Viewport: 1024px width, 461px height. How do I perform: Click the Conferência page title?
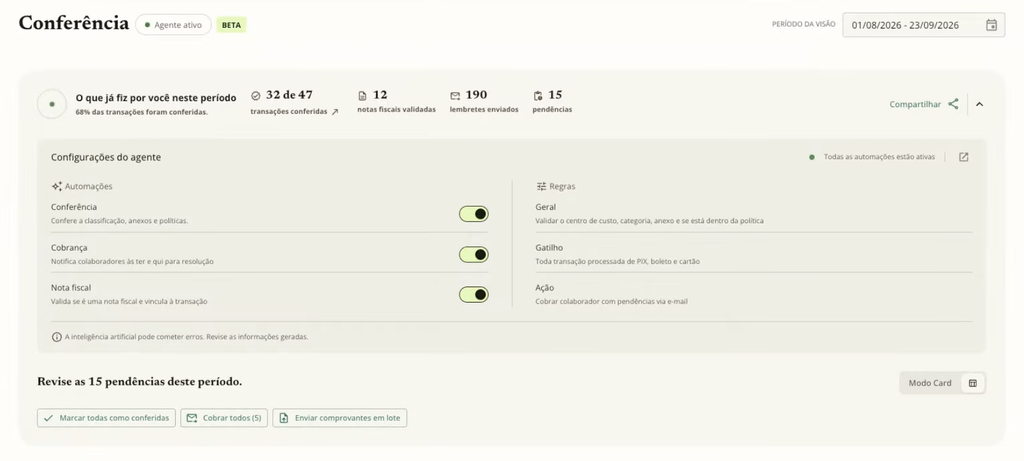tap(74, 23)
